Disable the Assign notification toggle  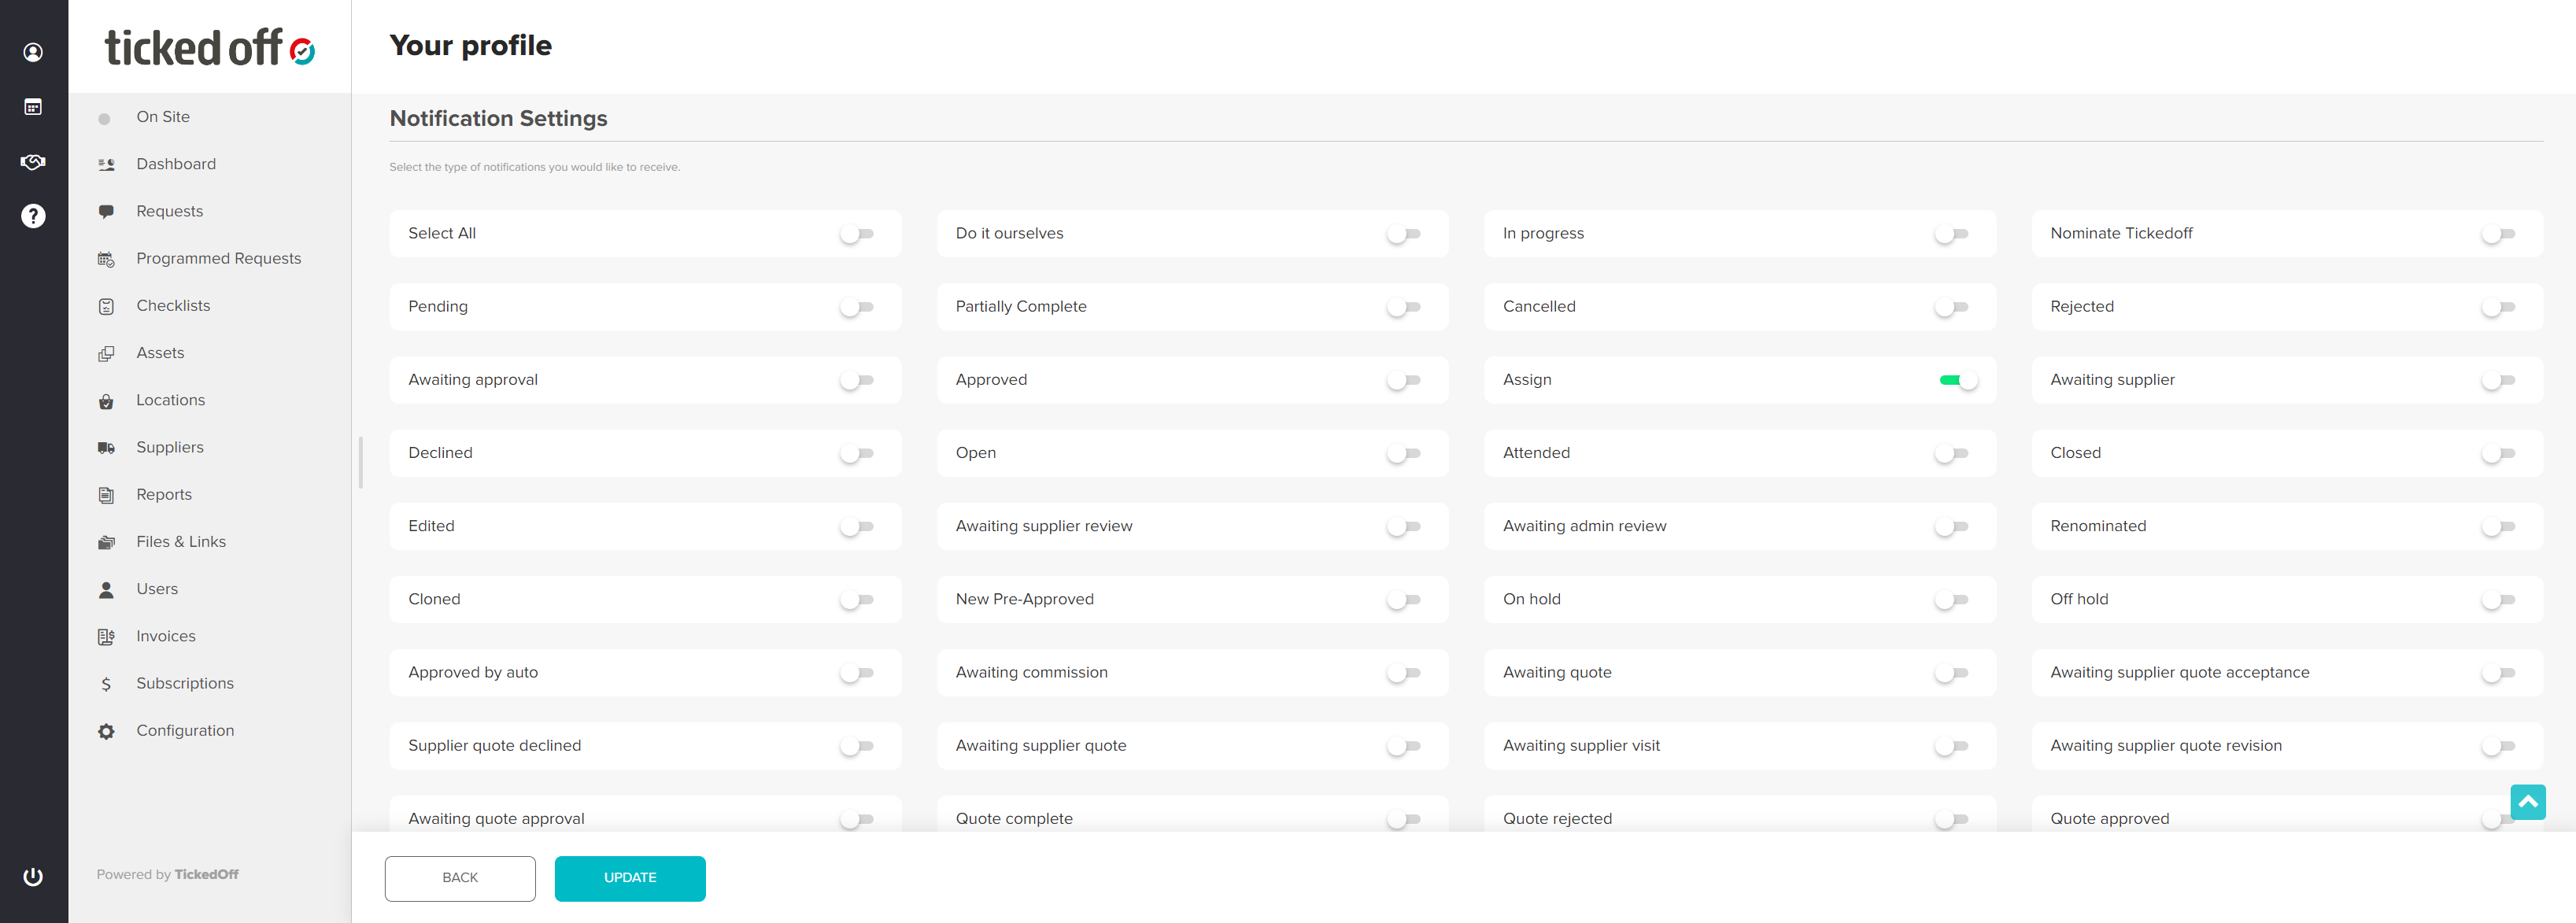coord(1957,380)
